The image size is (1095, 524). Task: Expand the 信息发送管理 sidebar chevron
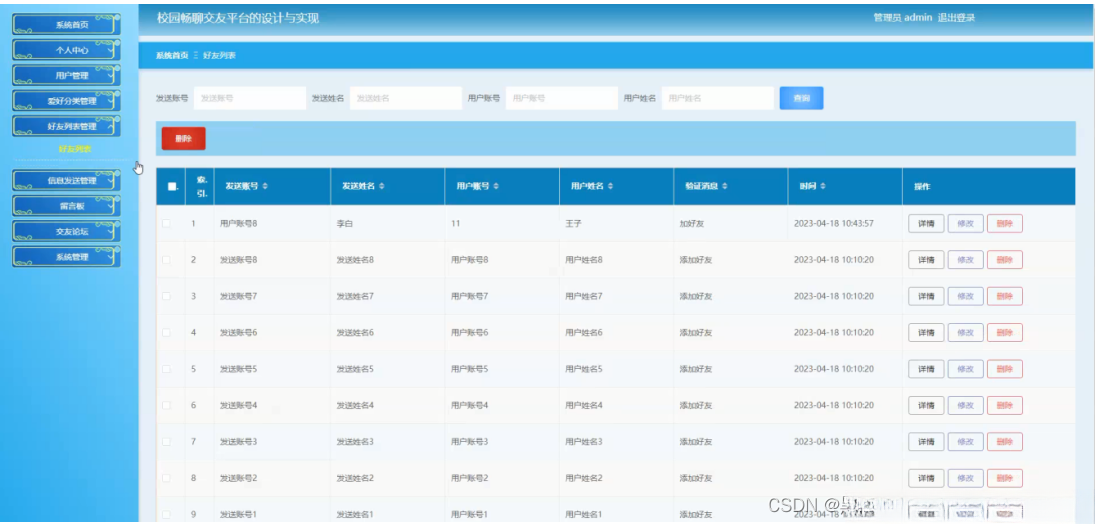[109, 180]
